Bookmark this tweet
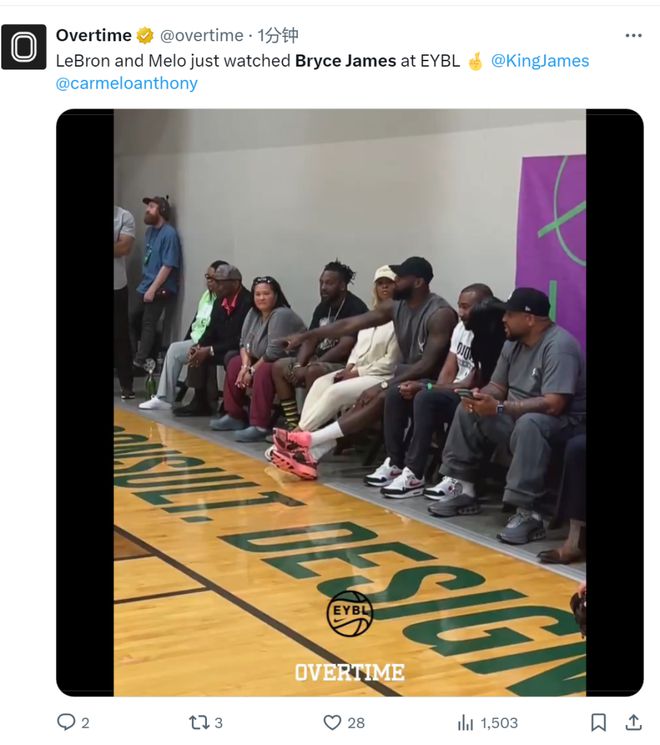The height and width of the screenshot is (745, 660). tap(598, 723)
